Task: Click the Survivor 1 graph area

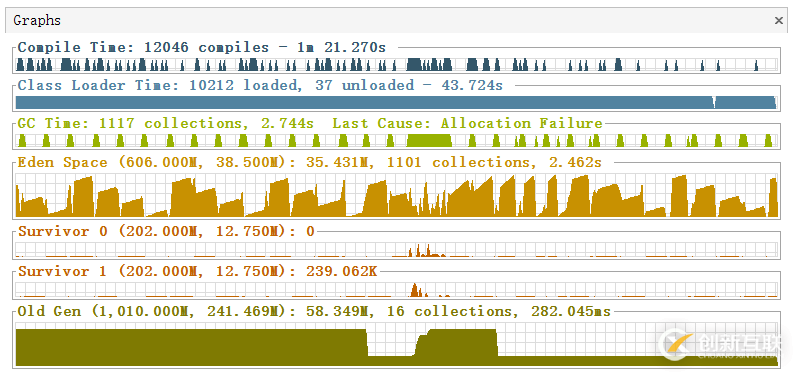Action: tap(397, 290)
